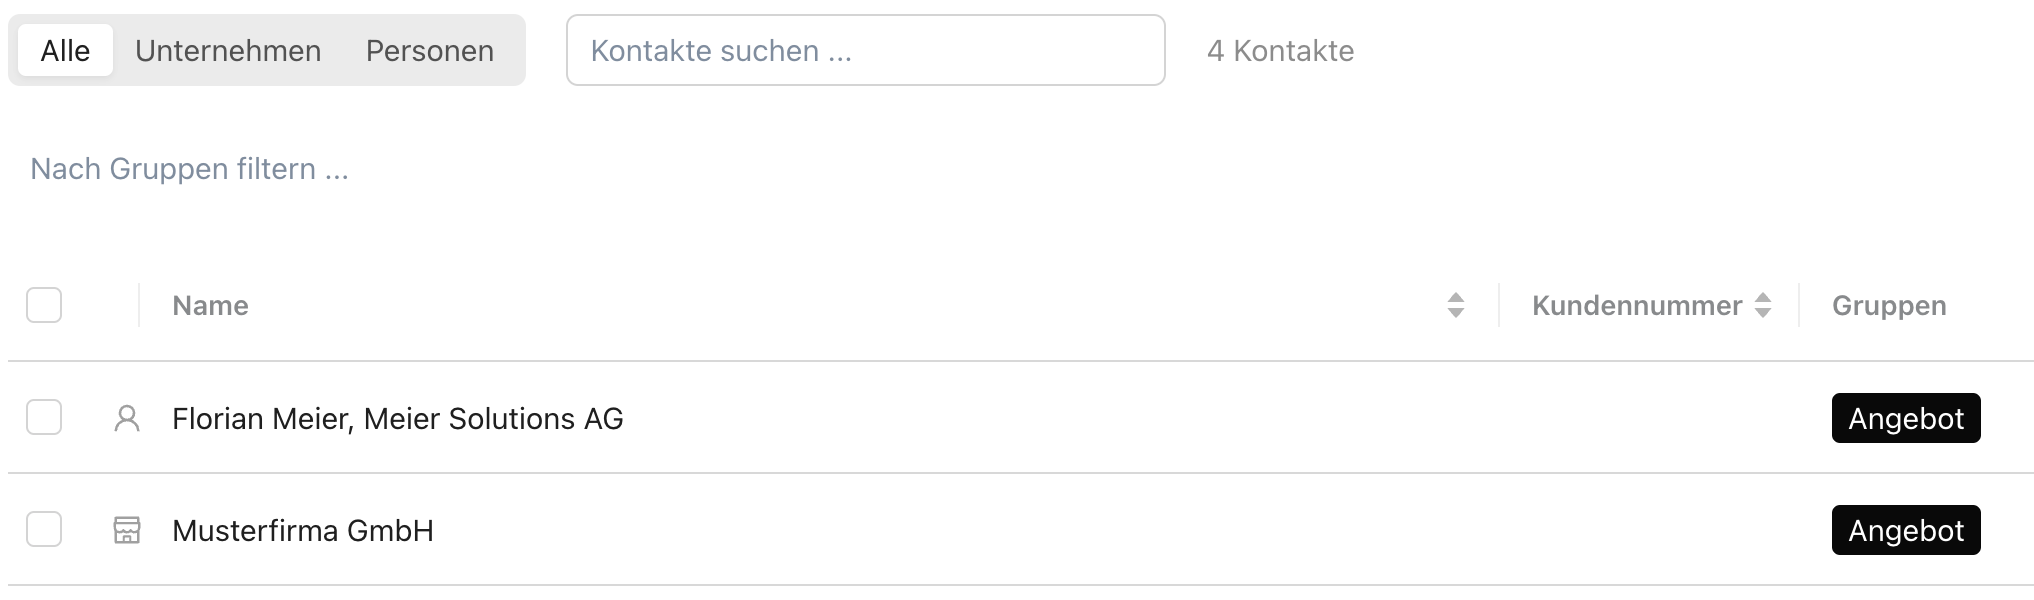This screenshot has height=600, width=2034.
Task: Click the Angebot badge on Musterfirma GmbH's row
Action: (x=1905, y=530)
